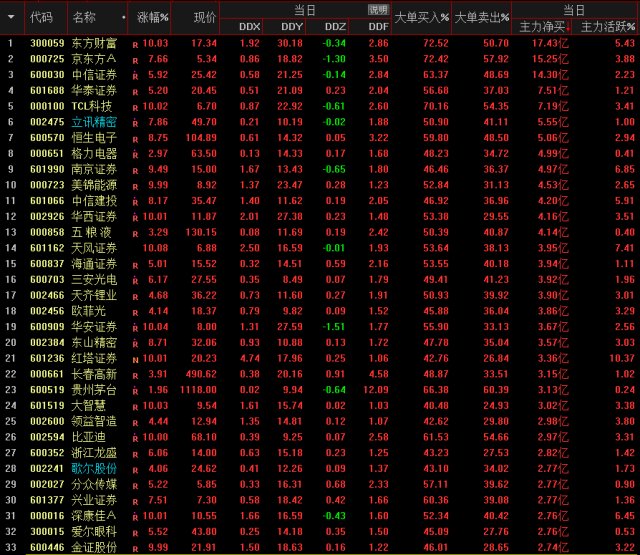The height and width of the screenshot is (555, 640).
Task: Sort by 大单卖出% column header
Action: point(482,17)
